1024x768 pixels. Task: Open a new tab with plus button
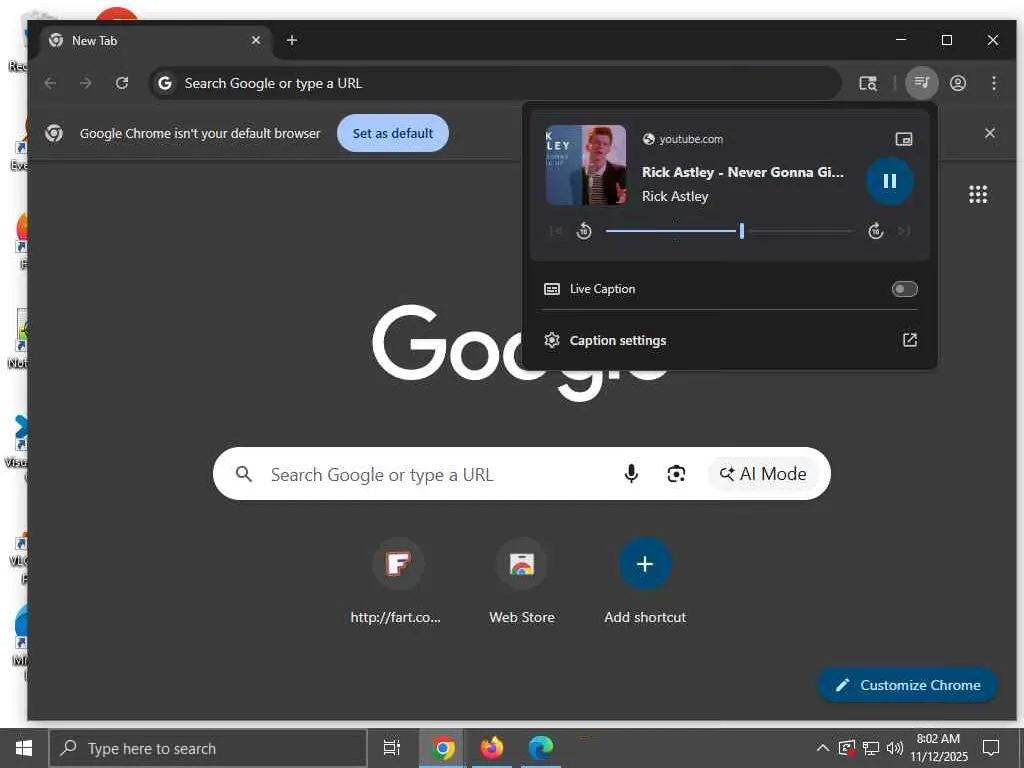click(x=292, y=40)
